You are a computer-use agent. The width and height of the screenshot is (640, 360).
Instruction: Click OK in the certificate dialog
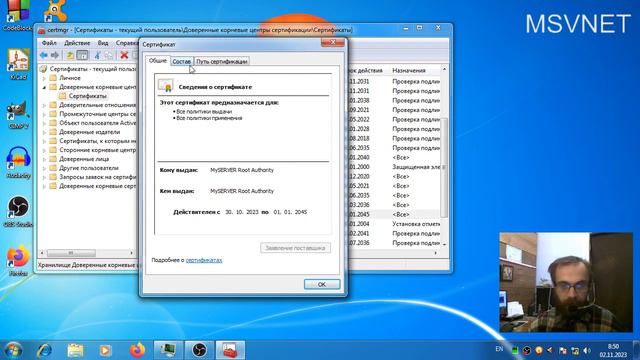[322, 284]
